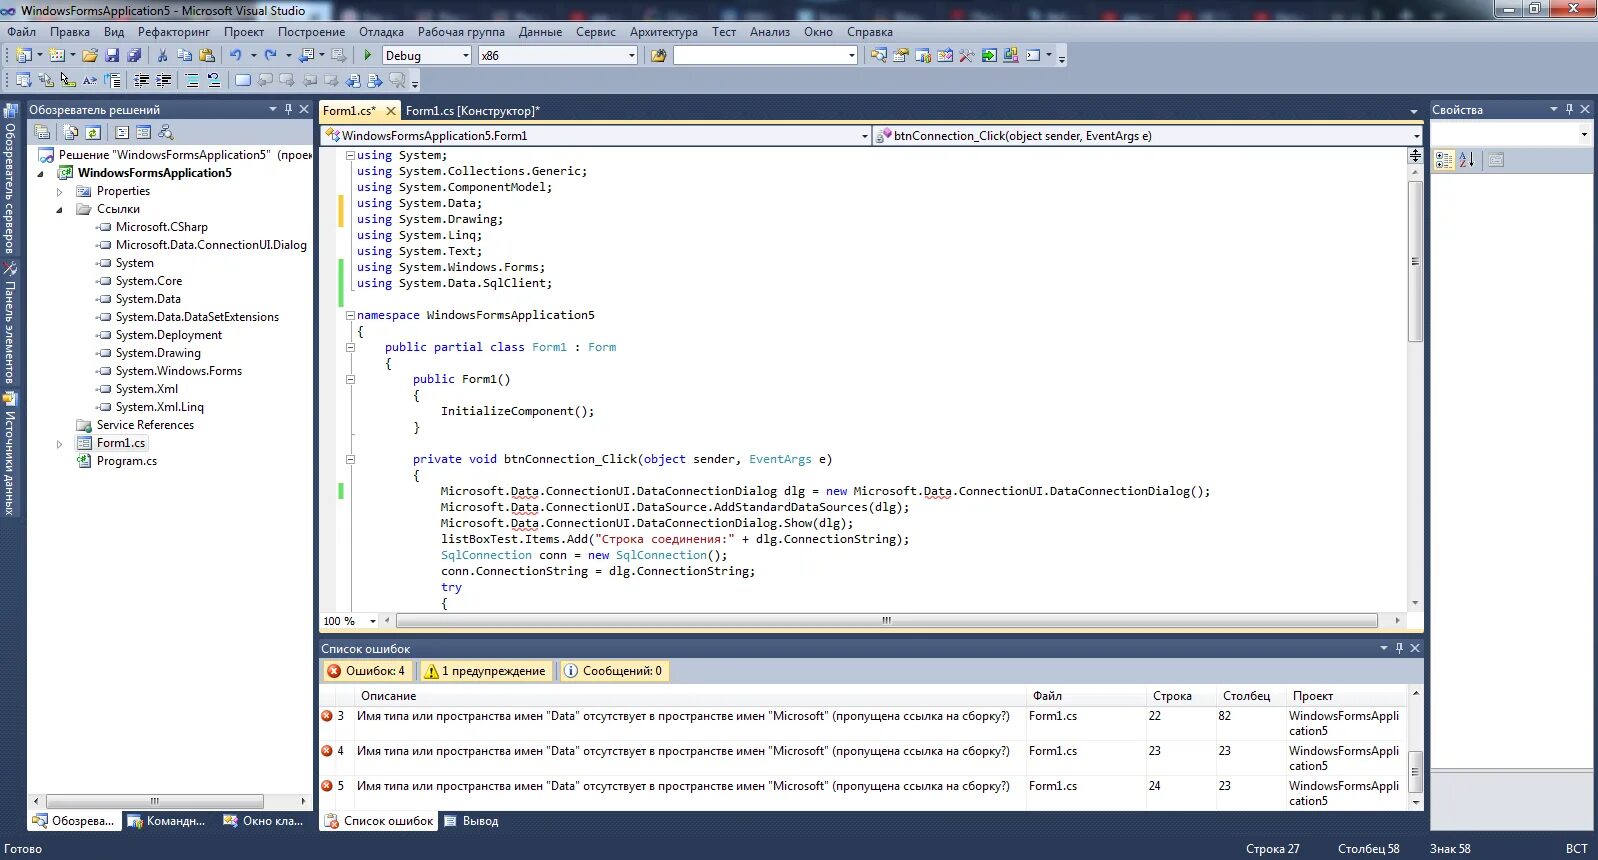Switch to Form1.cs [Конструктор] tab

coord(472,111)
